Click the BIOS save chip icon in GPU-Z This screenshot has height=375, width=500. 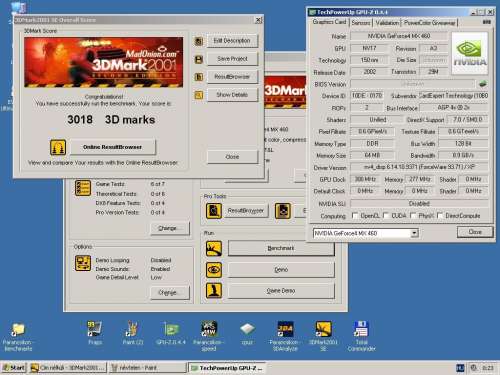pos(483,84)
